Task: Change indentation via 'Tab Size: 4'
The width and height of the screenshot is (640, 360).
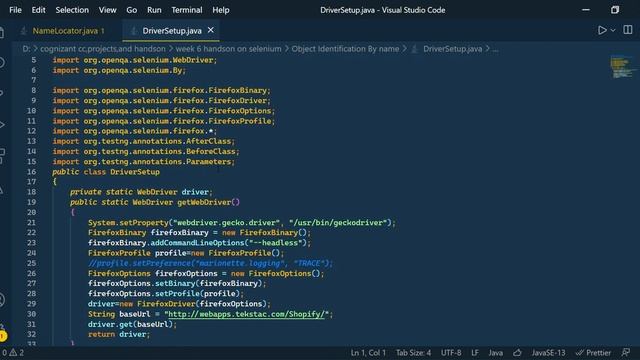Action: [x=413, y=353]
